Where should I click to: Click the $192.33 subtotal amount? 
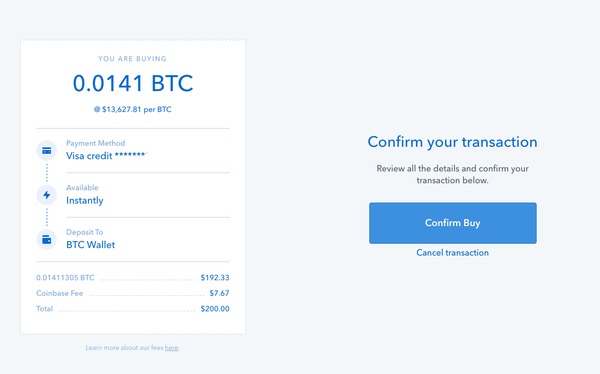point(215,278)
